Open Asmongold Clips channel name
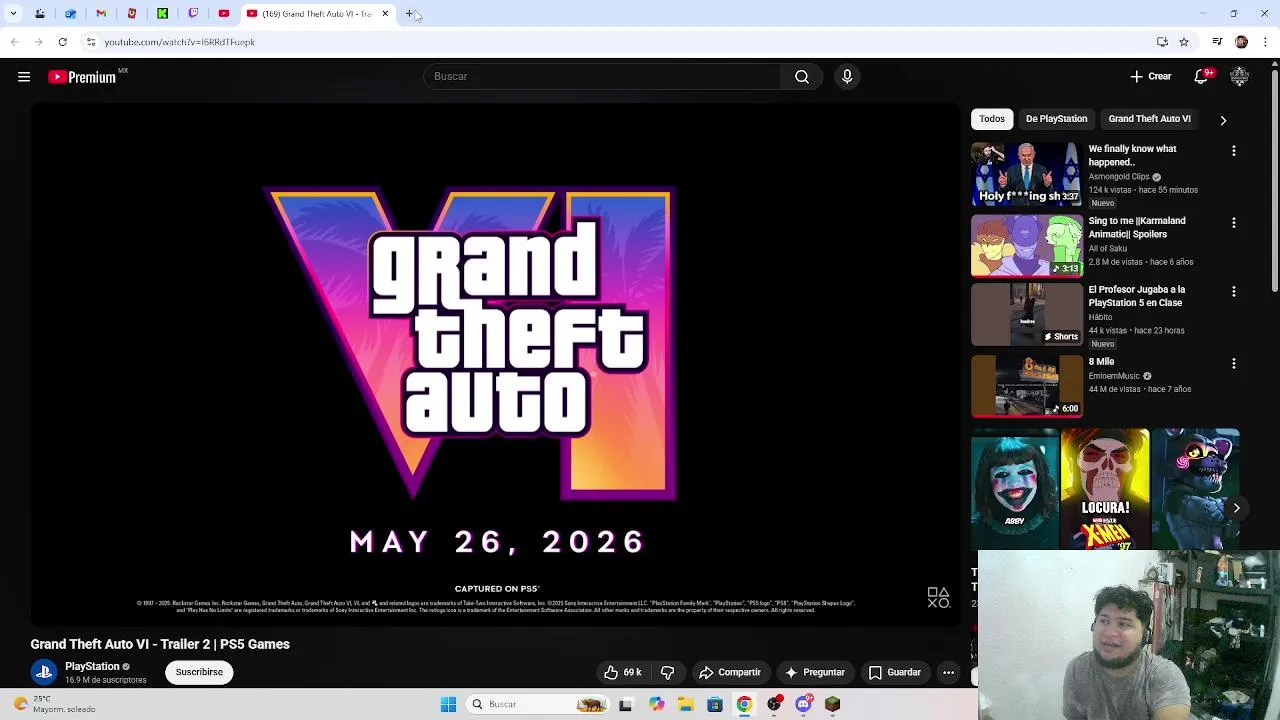This screenshot has width=1280, height=720. [x=1119, y=176]
